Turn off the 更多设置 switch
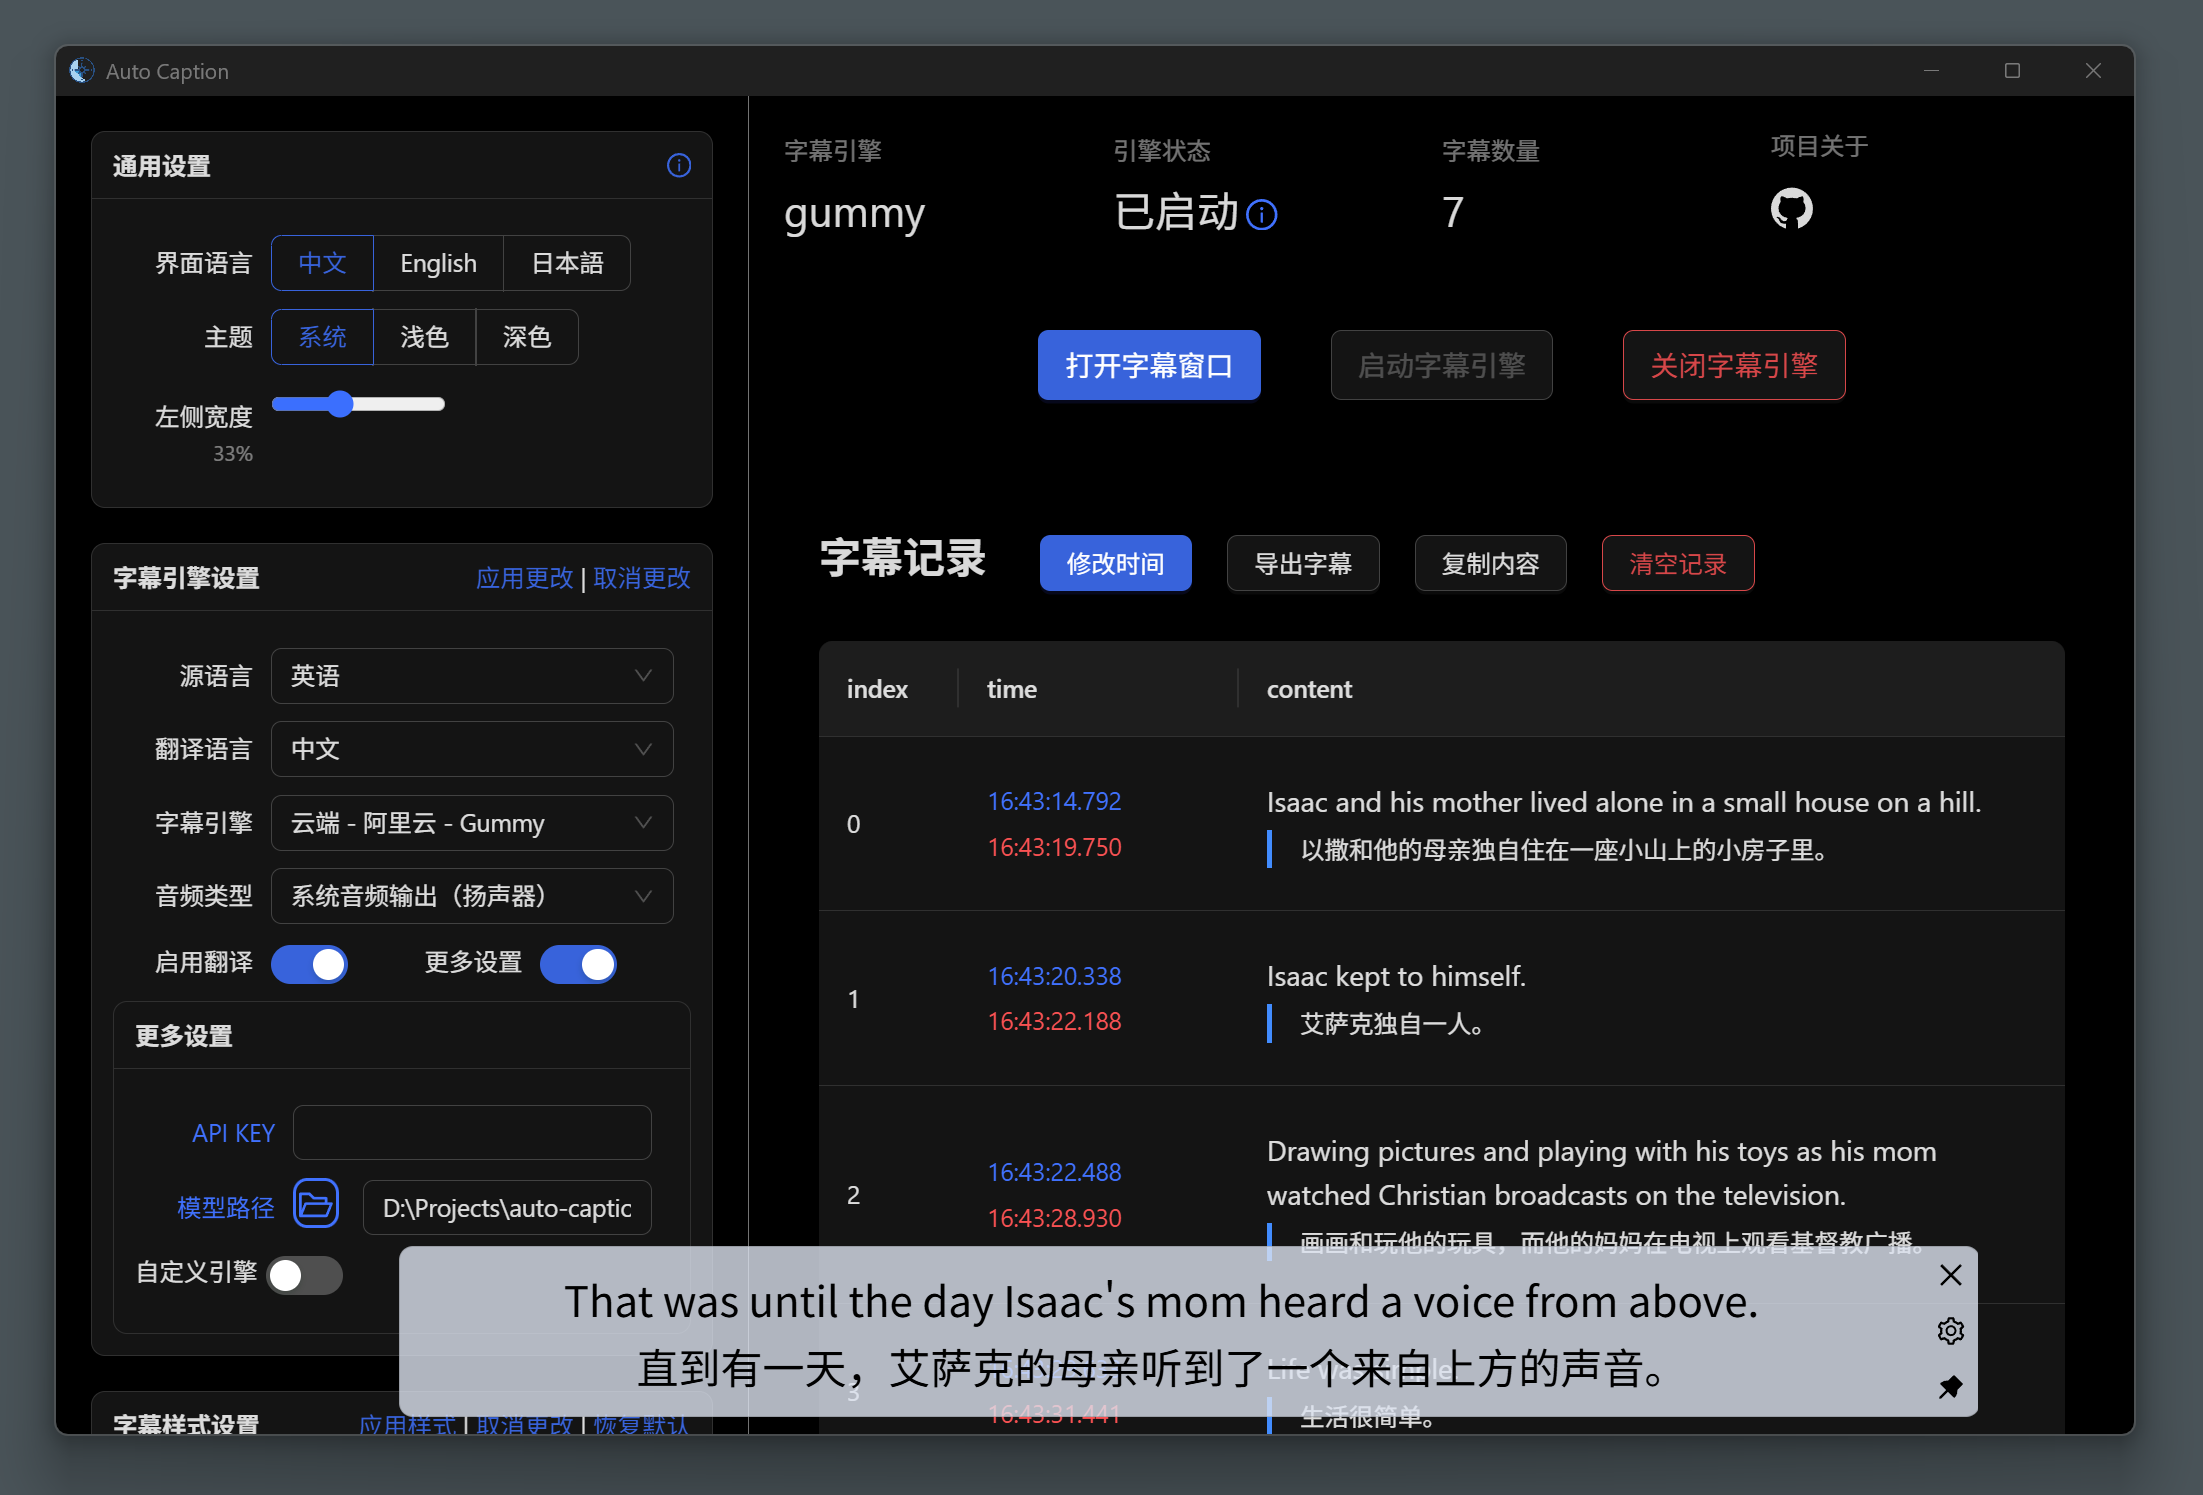Image resolution: width=2203 pixels, height=1495 pixels. point(578,964)
